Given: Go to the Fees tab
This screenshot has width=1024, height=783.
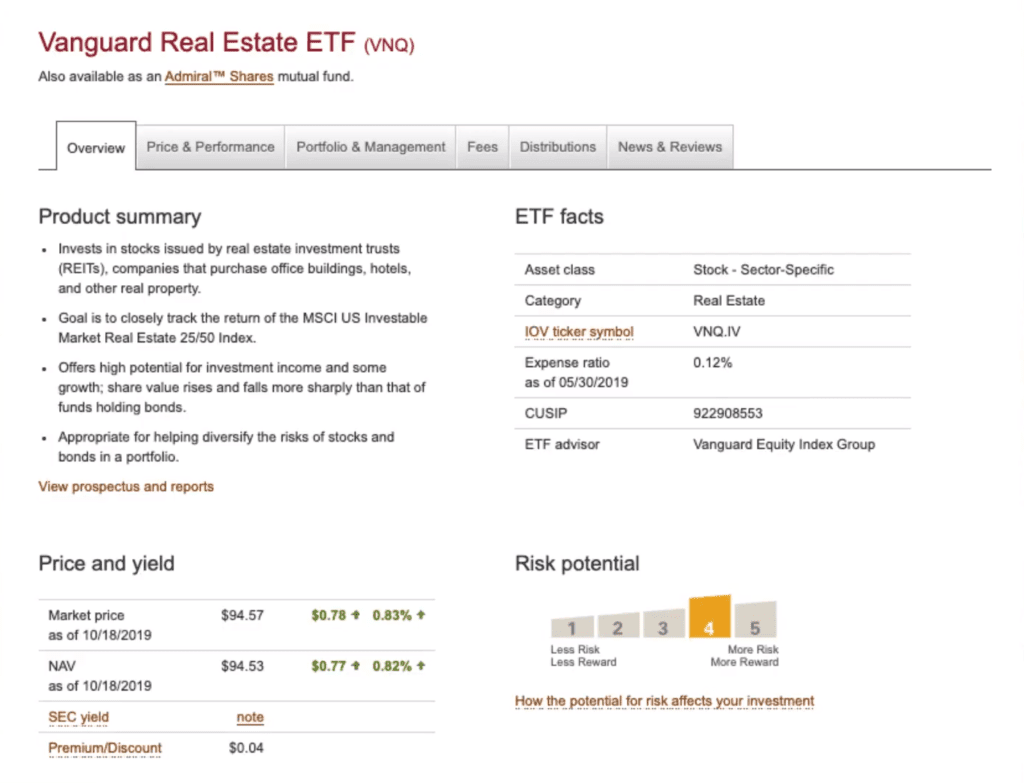Looking at the screenshot, I should (x=482, y=147).
